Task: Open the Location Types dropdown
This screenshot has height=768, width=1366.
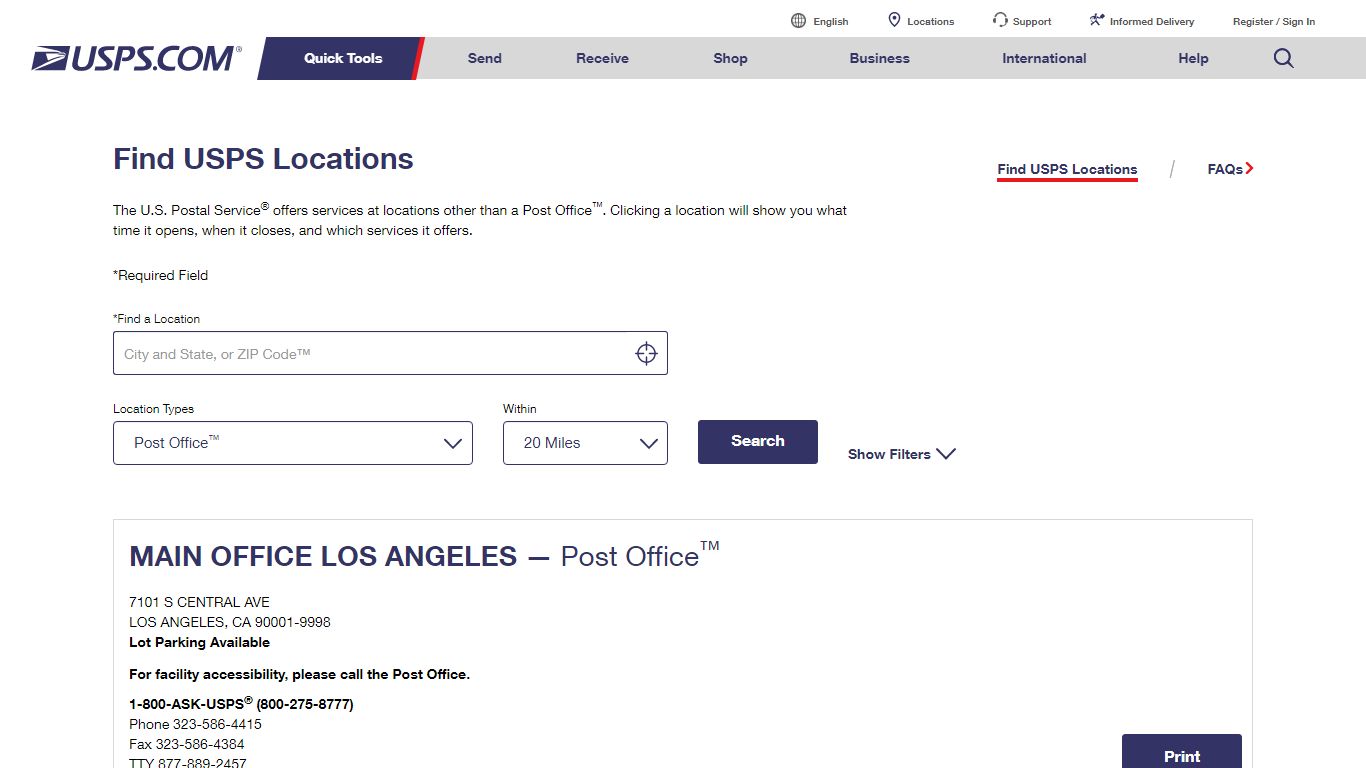Action: click(293, 443)
